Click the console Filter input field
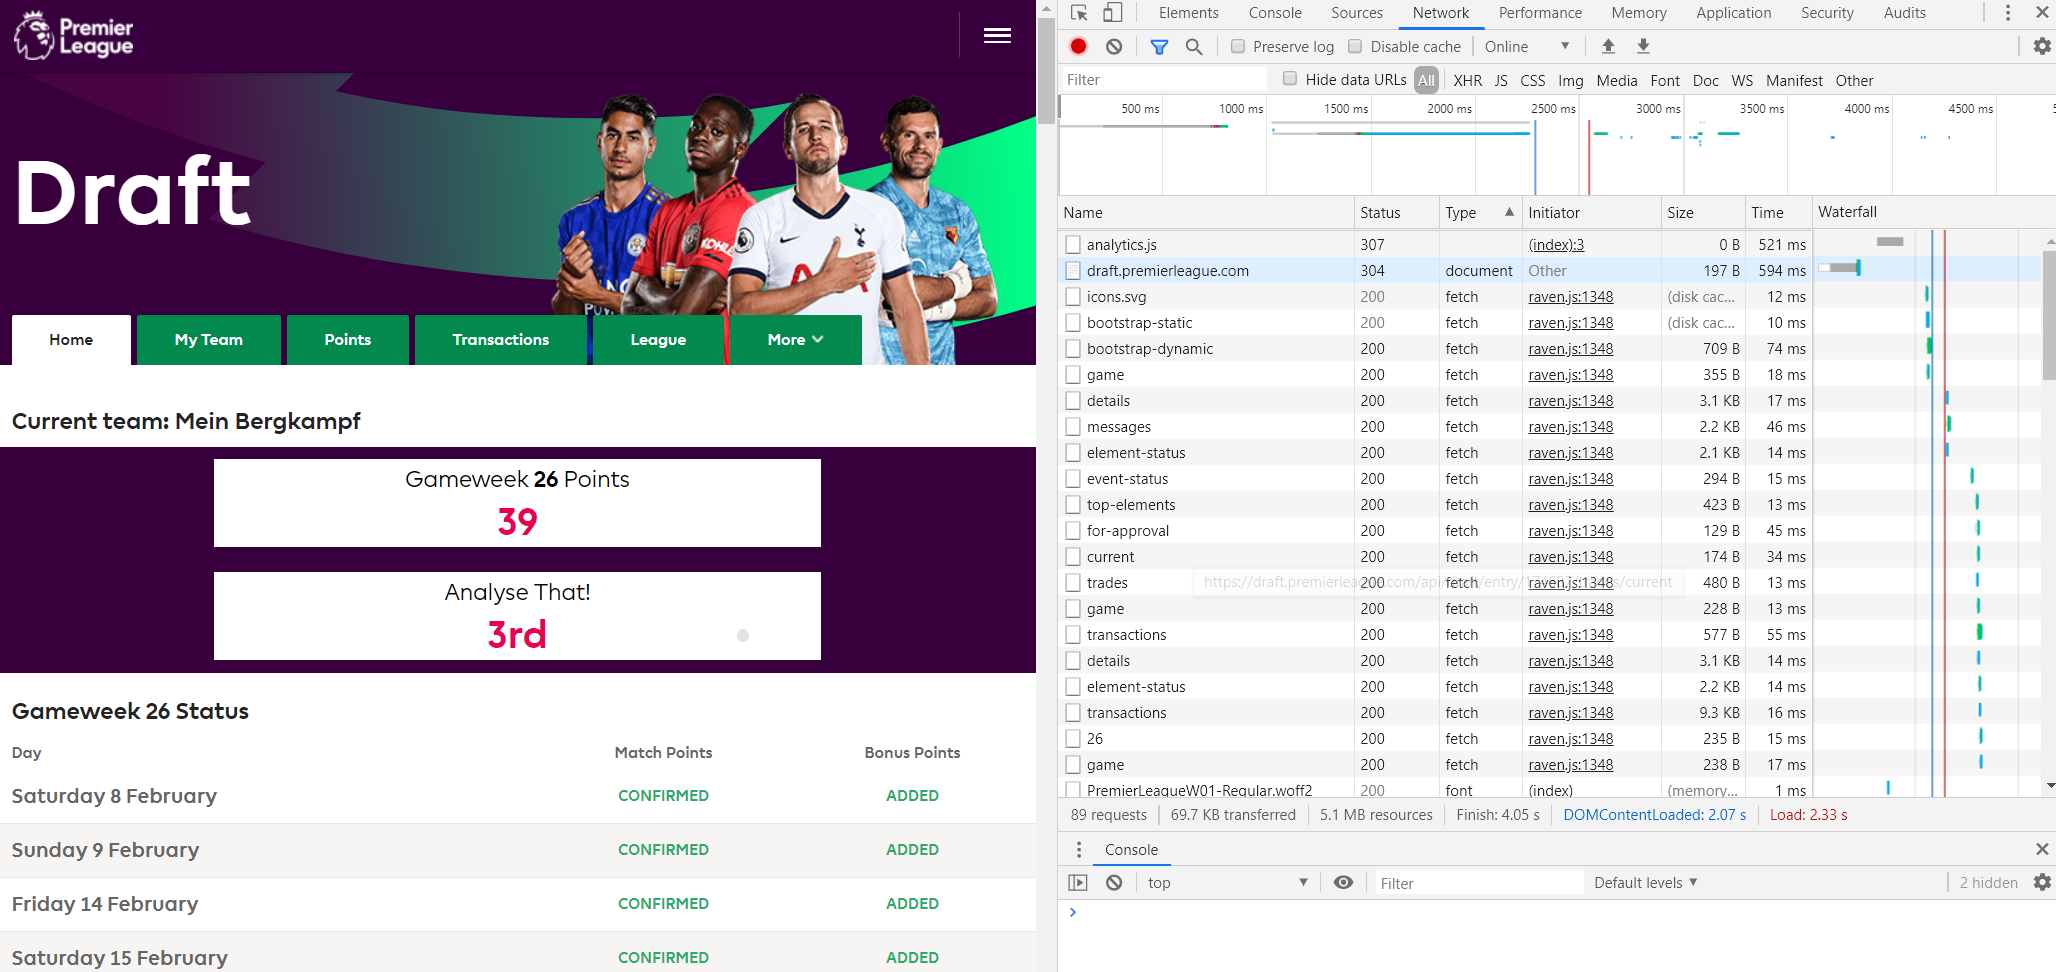The image size is (2056, 972). [1478, 882]
